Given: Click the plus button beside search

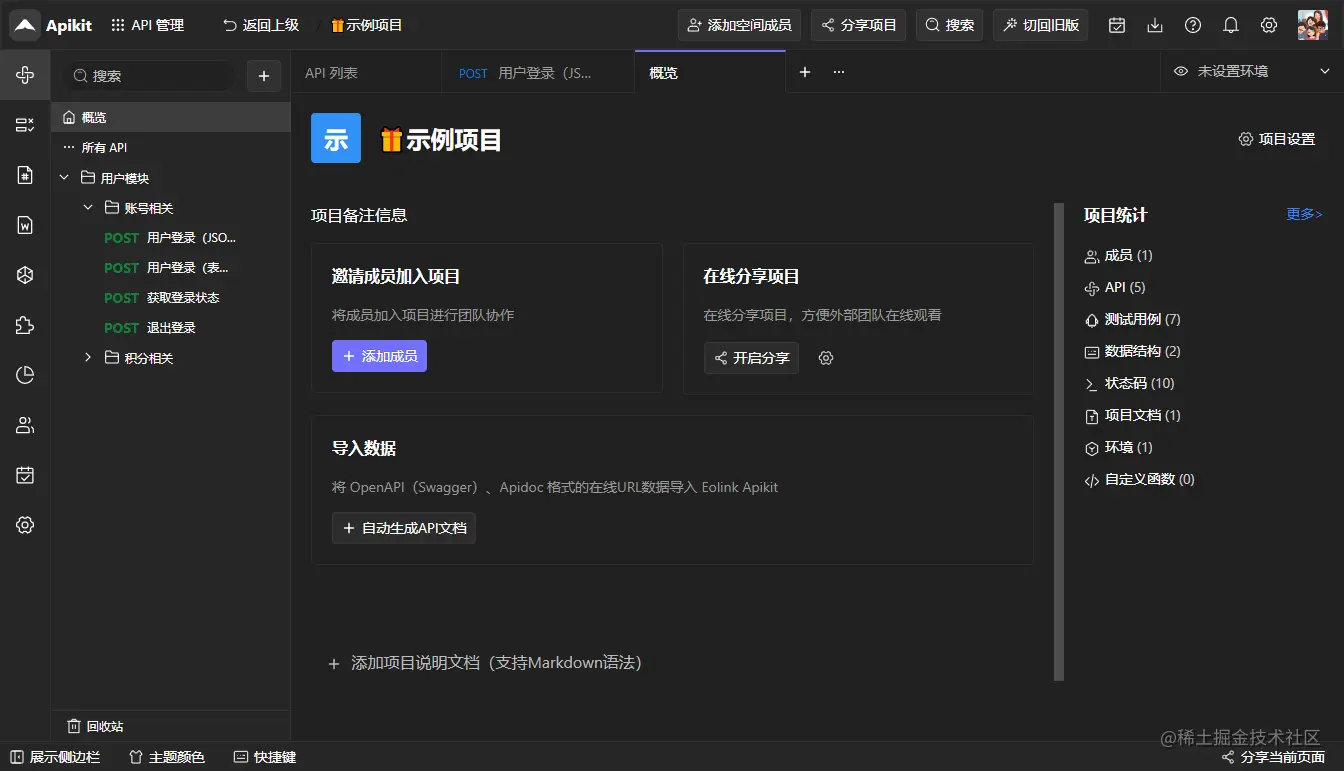Looking at the screenshot, I should [x=263, y=76].
